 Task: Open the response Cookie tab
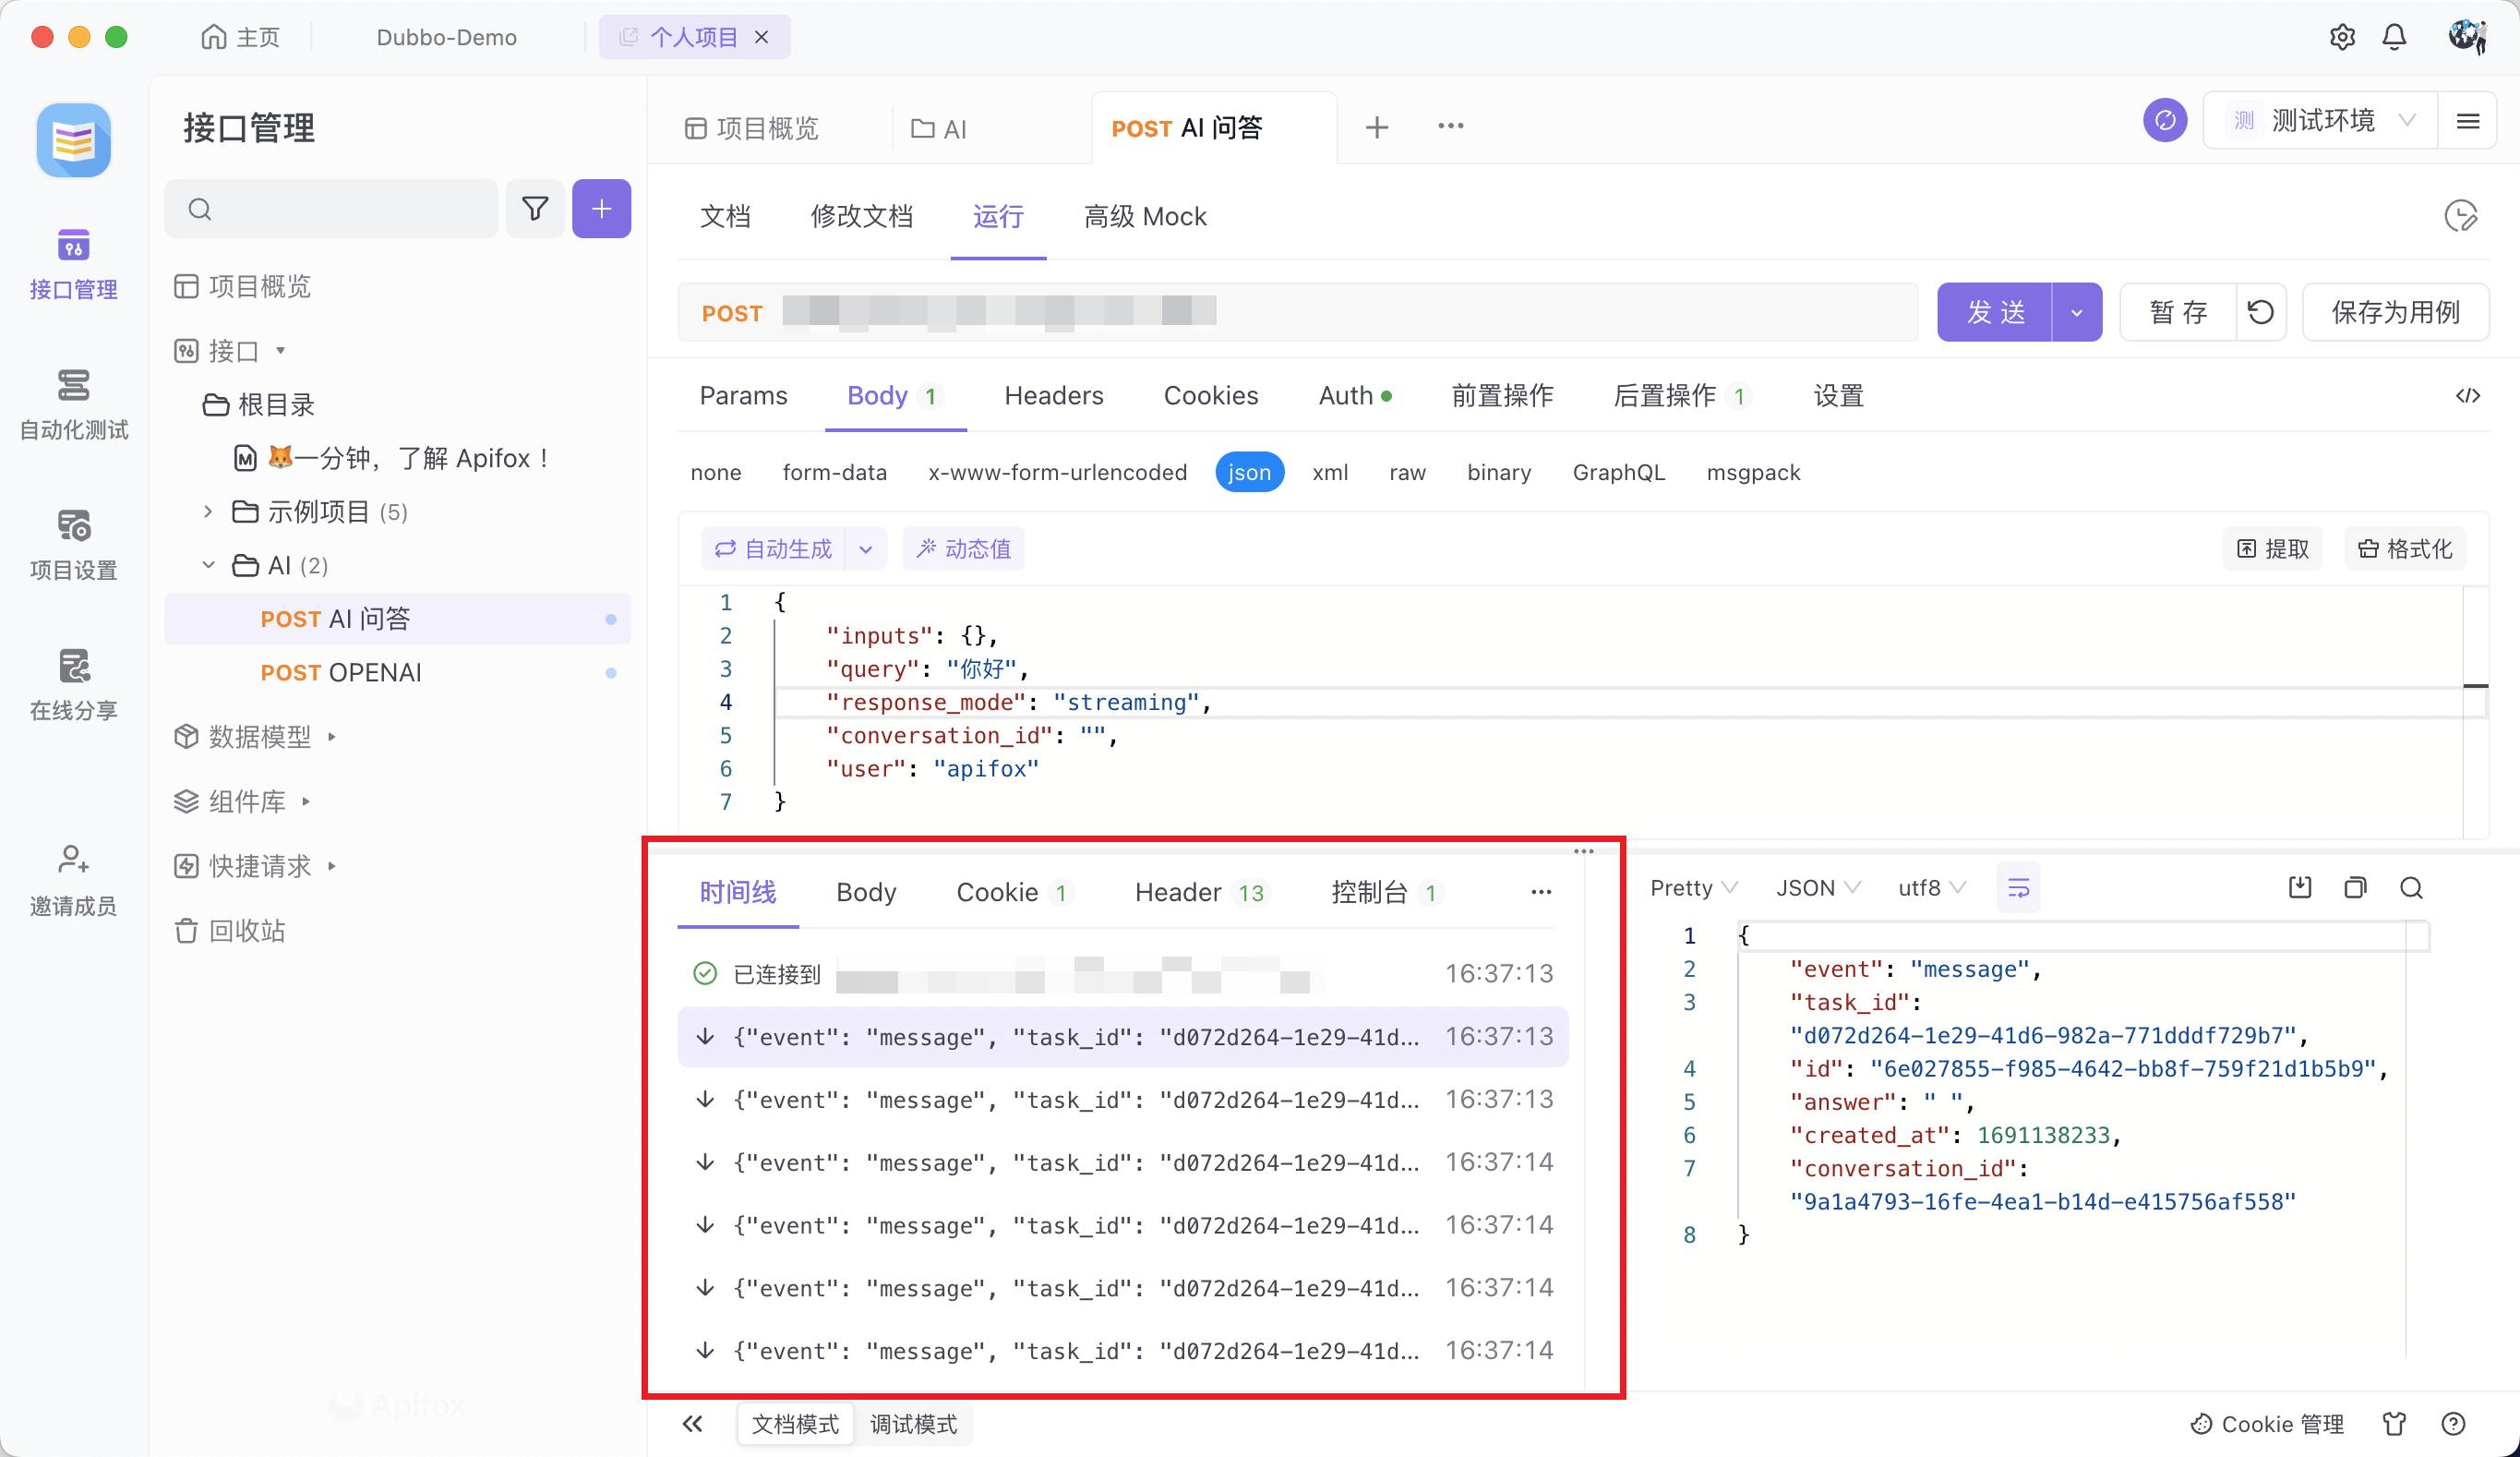(x=996, y=892)
